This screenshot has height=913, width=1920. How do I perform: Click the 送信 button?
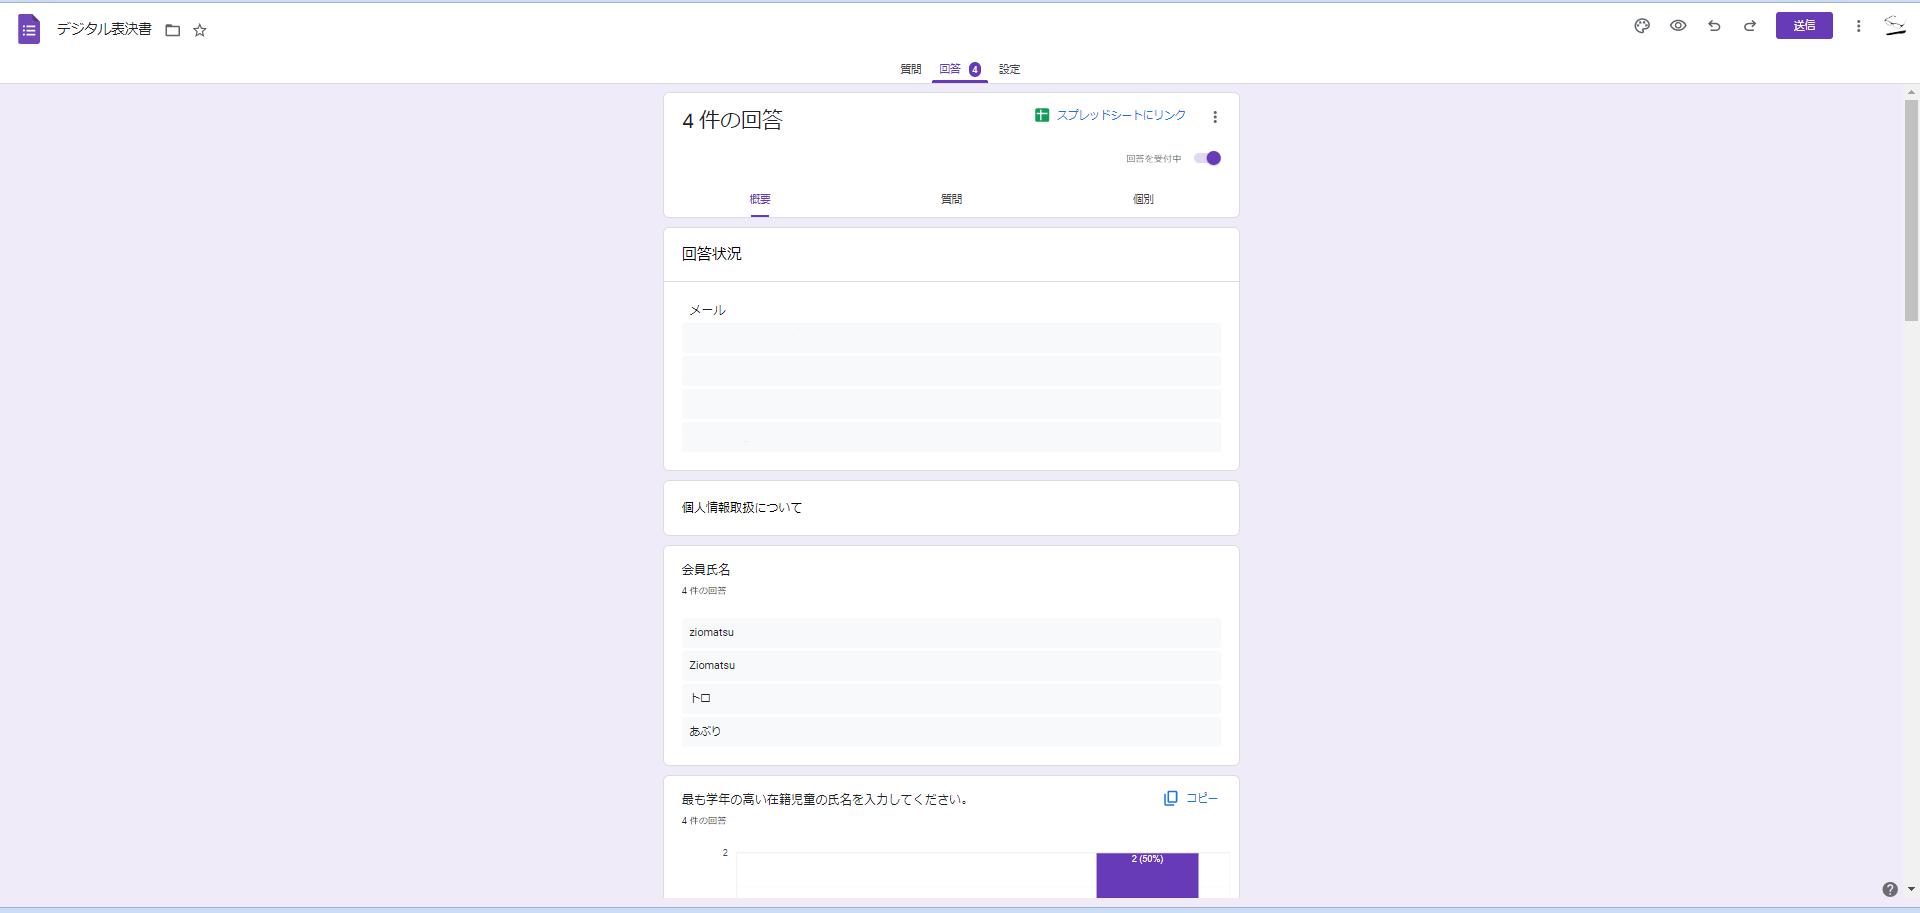click(1804, 25)
